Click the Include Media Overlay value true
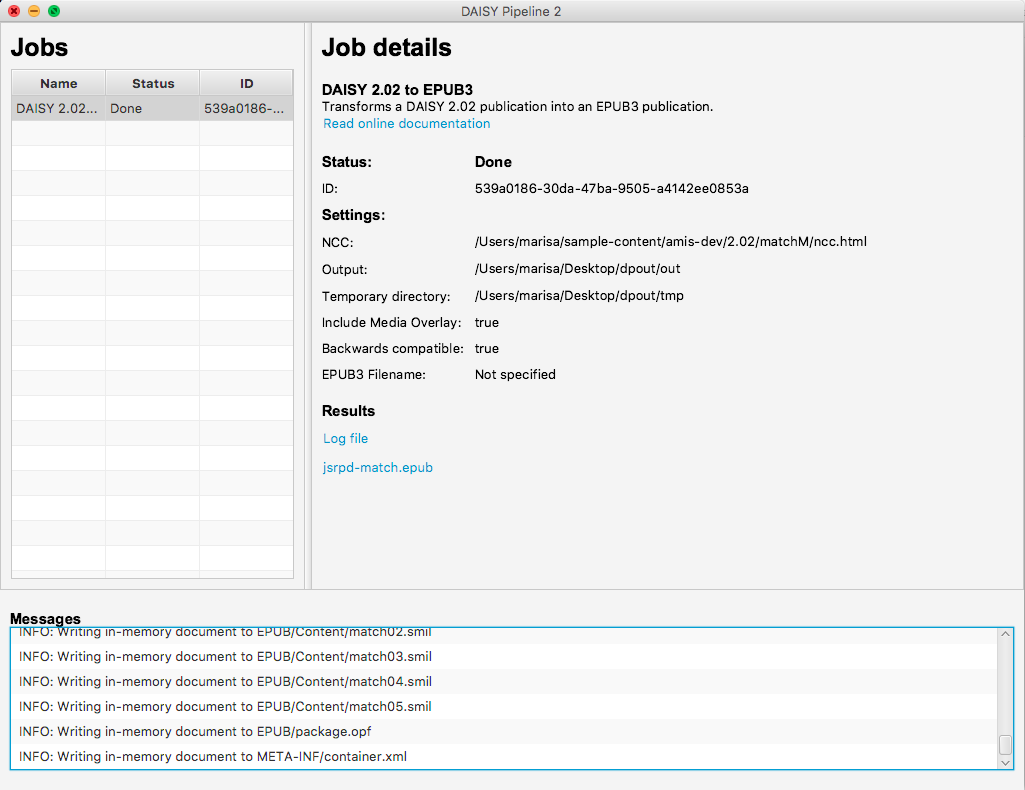 click(x=486, y=322)
